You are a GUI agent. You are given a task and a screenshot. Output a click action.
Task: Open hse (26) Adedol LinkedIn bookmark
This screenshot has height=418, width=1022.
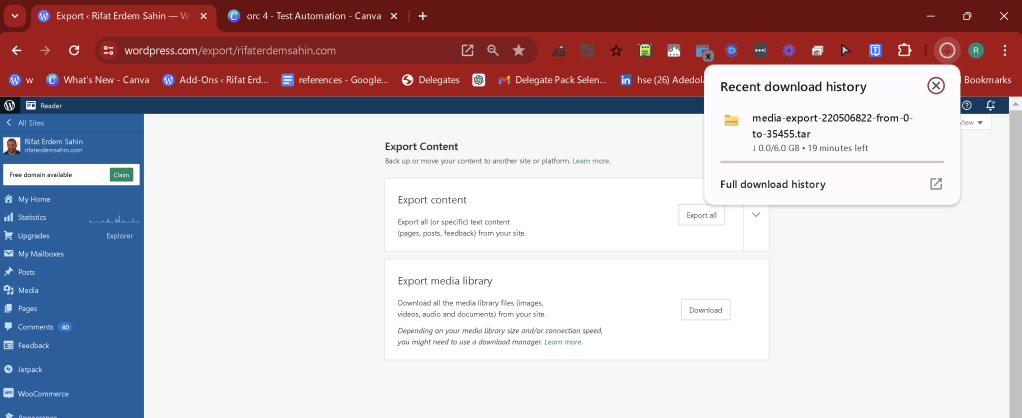[x=661, y=80]
